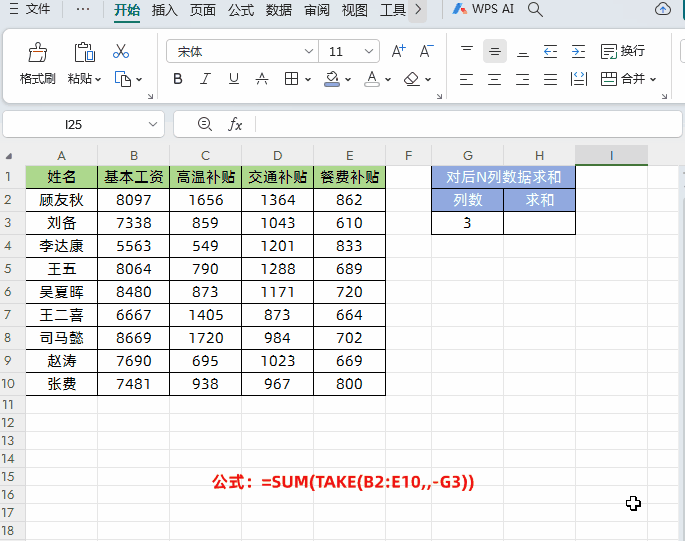
Task: Select the 开始 tab
Action: pos(127,10)
